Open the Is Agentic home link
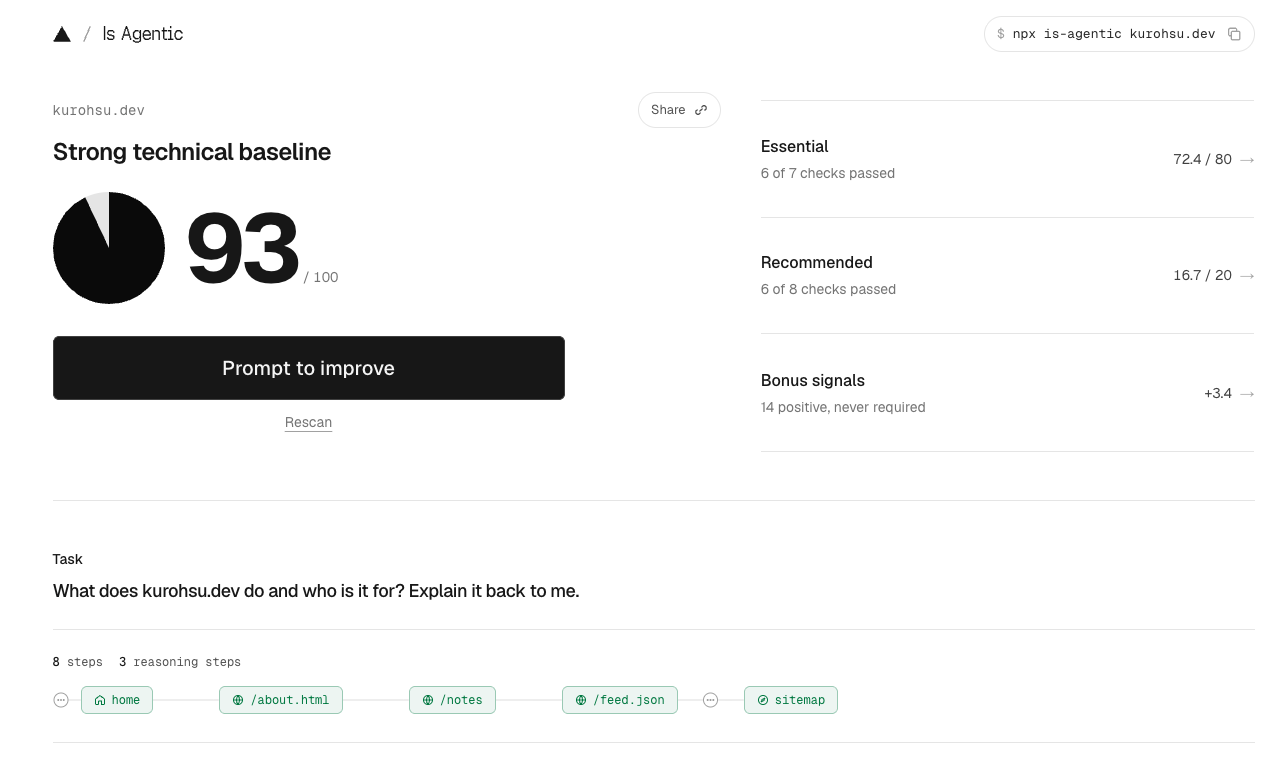 point(142,34)
